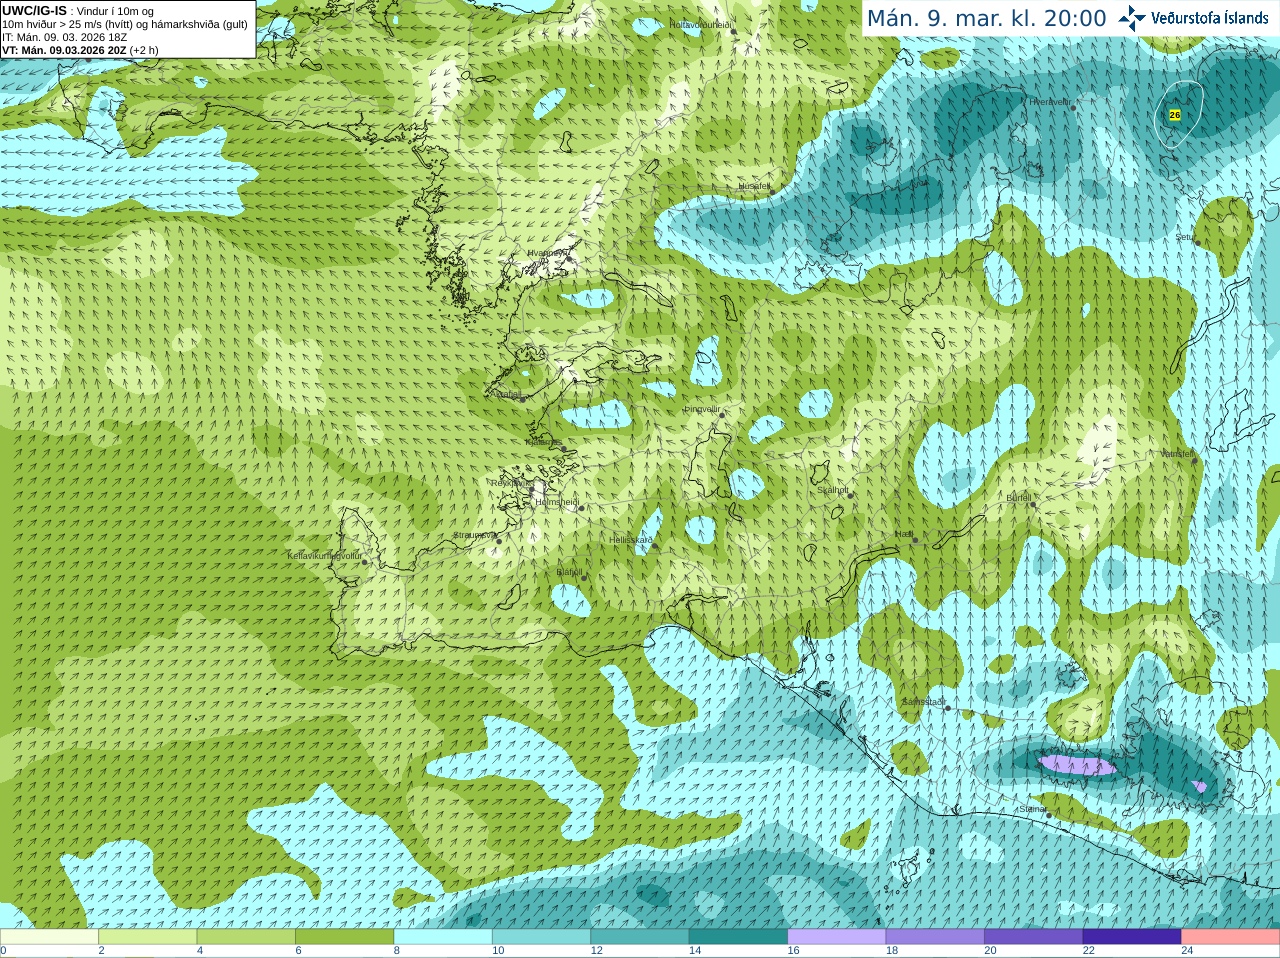Pick the 14–16 m/s dark teal legend swatch
Viewport: 1280px width, 958px height.
739,937
